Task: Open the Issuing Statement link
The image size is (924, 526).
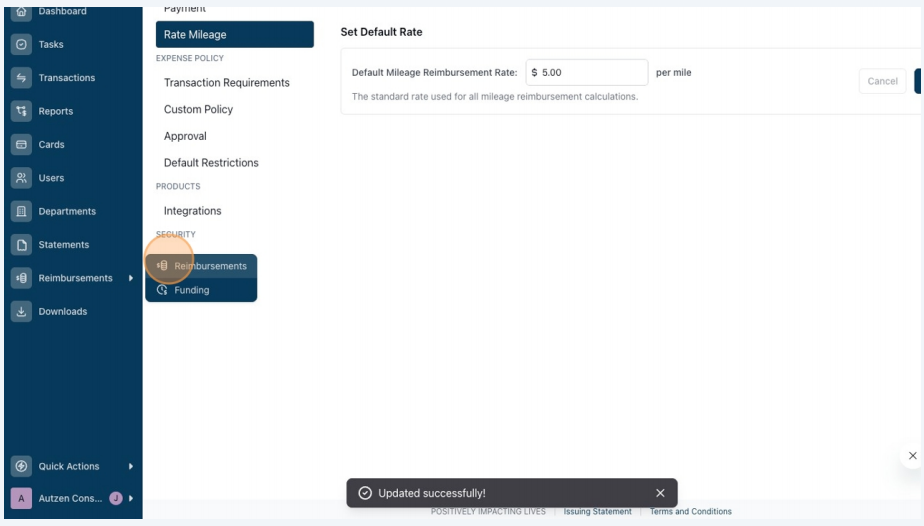Action: [597, 511]
